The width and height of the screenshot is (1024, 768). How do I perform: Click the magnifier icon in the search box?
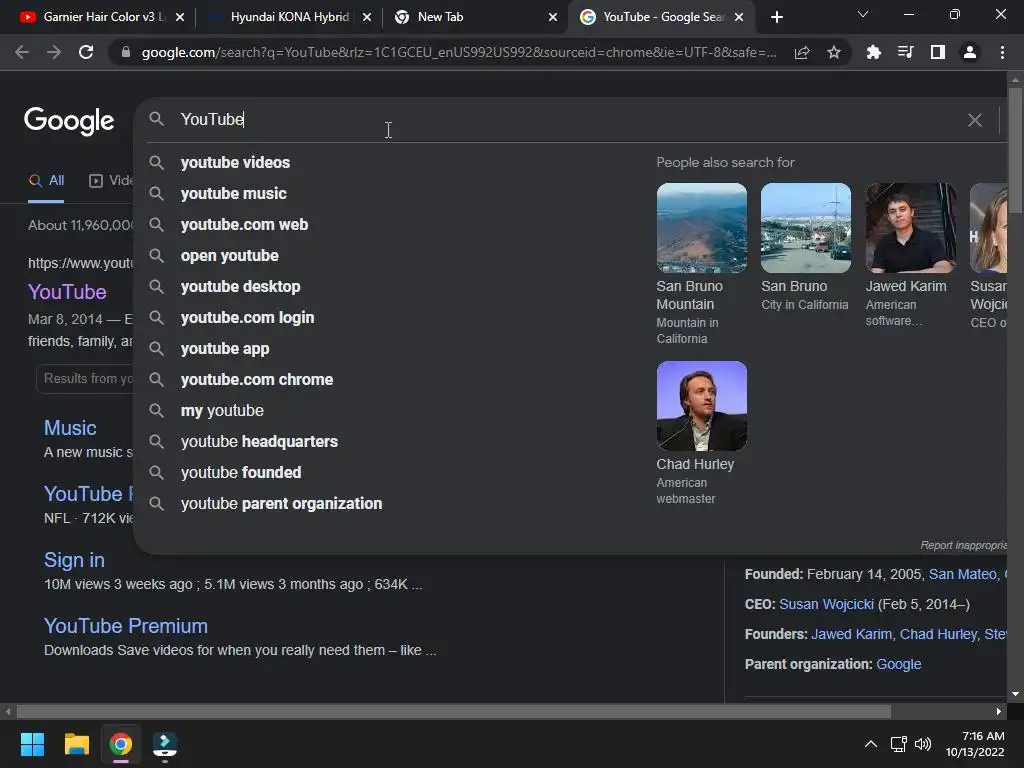click(x=156, y=119)
